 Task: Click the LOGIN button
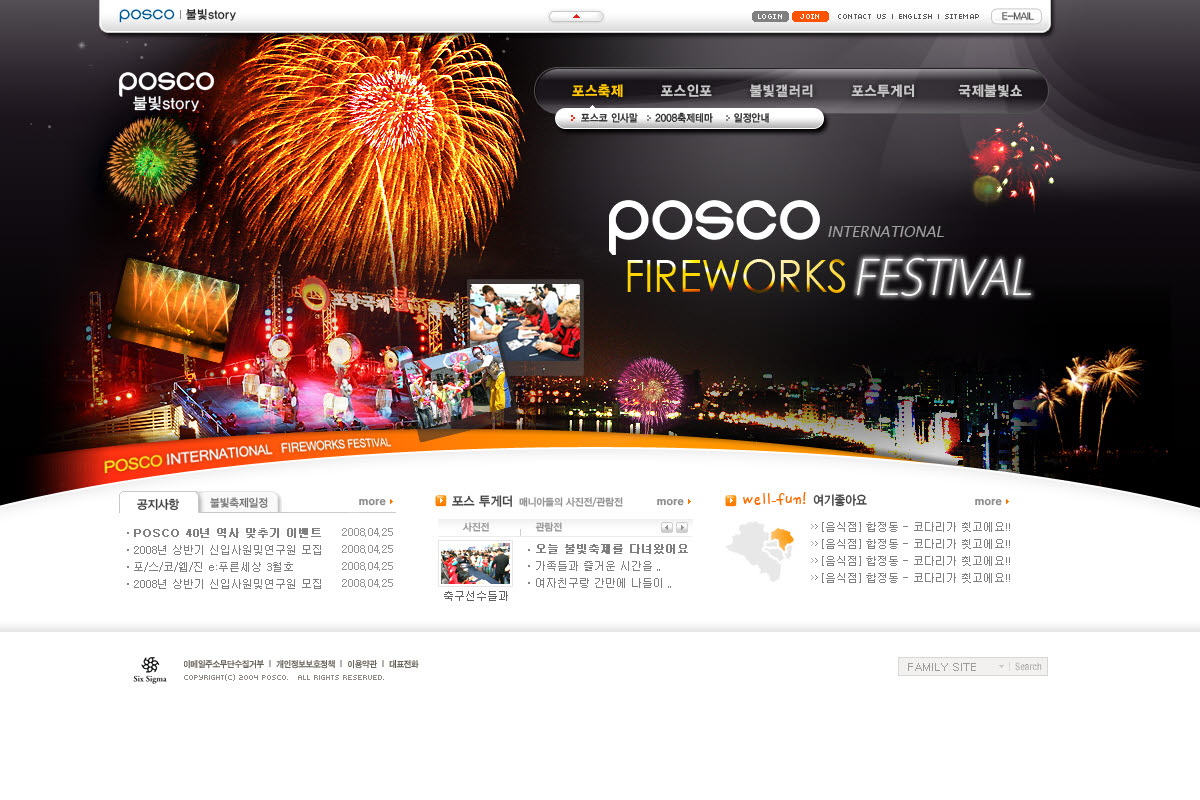(x=770, y=16)
